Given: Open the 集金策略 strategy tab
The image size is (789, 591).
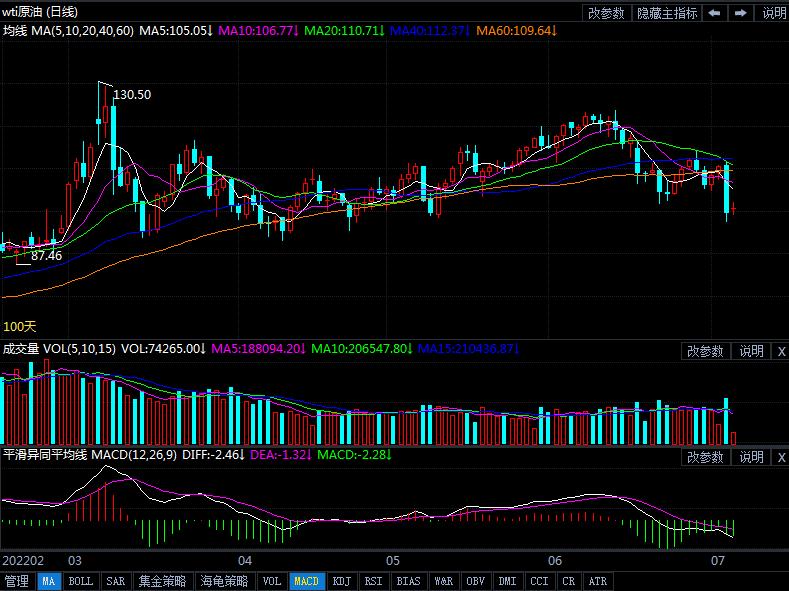Looking at the screenshot, I should point(162,581).
